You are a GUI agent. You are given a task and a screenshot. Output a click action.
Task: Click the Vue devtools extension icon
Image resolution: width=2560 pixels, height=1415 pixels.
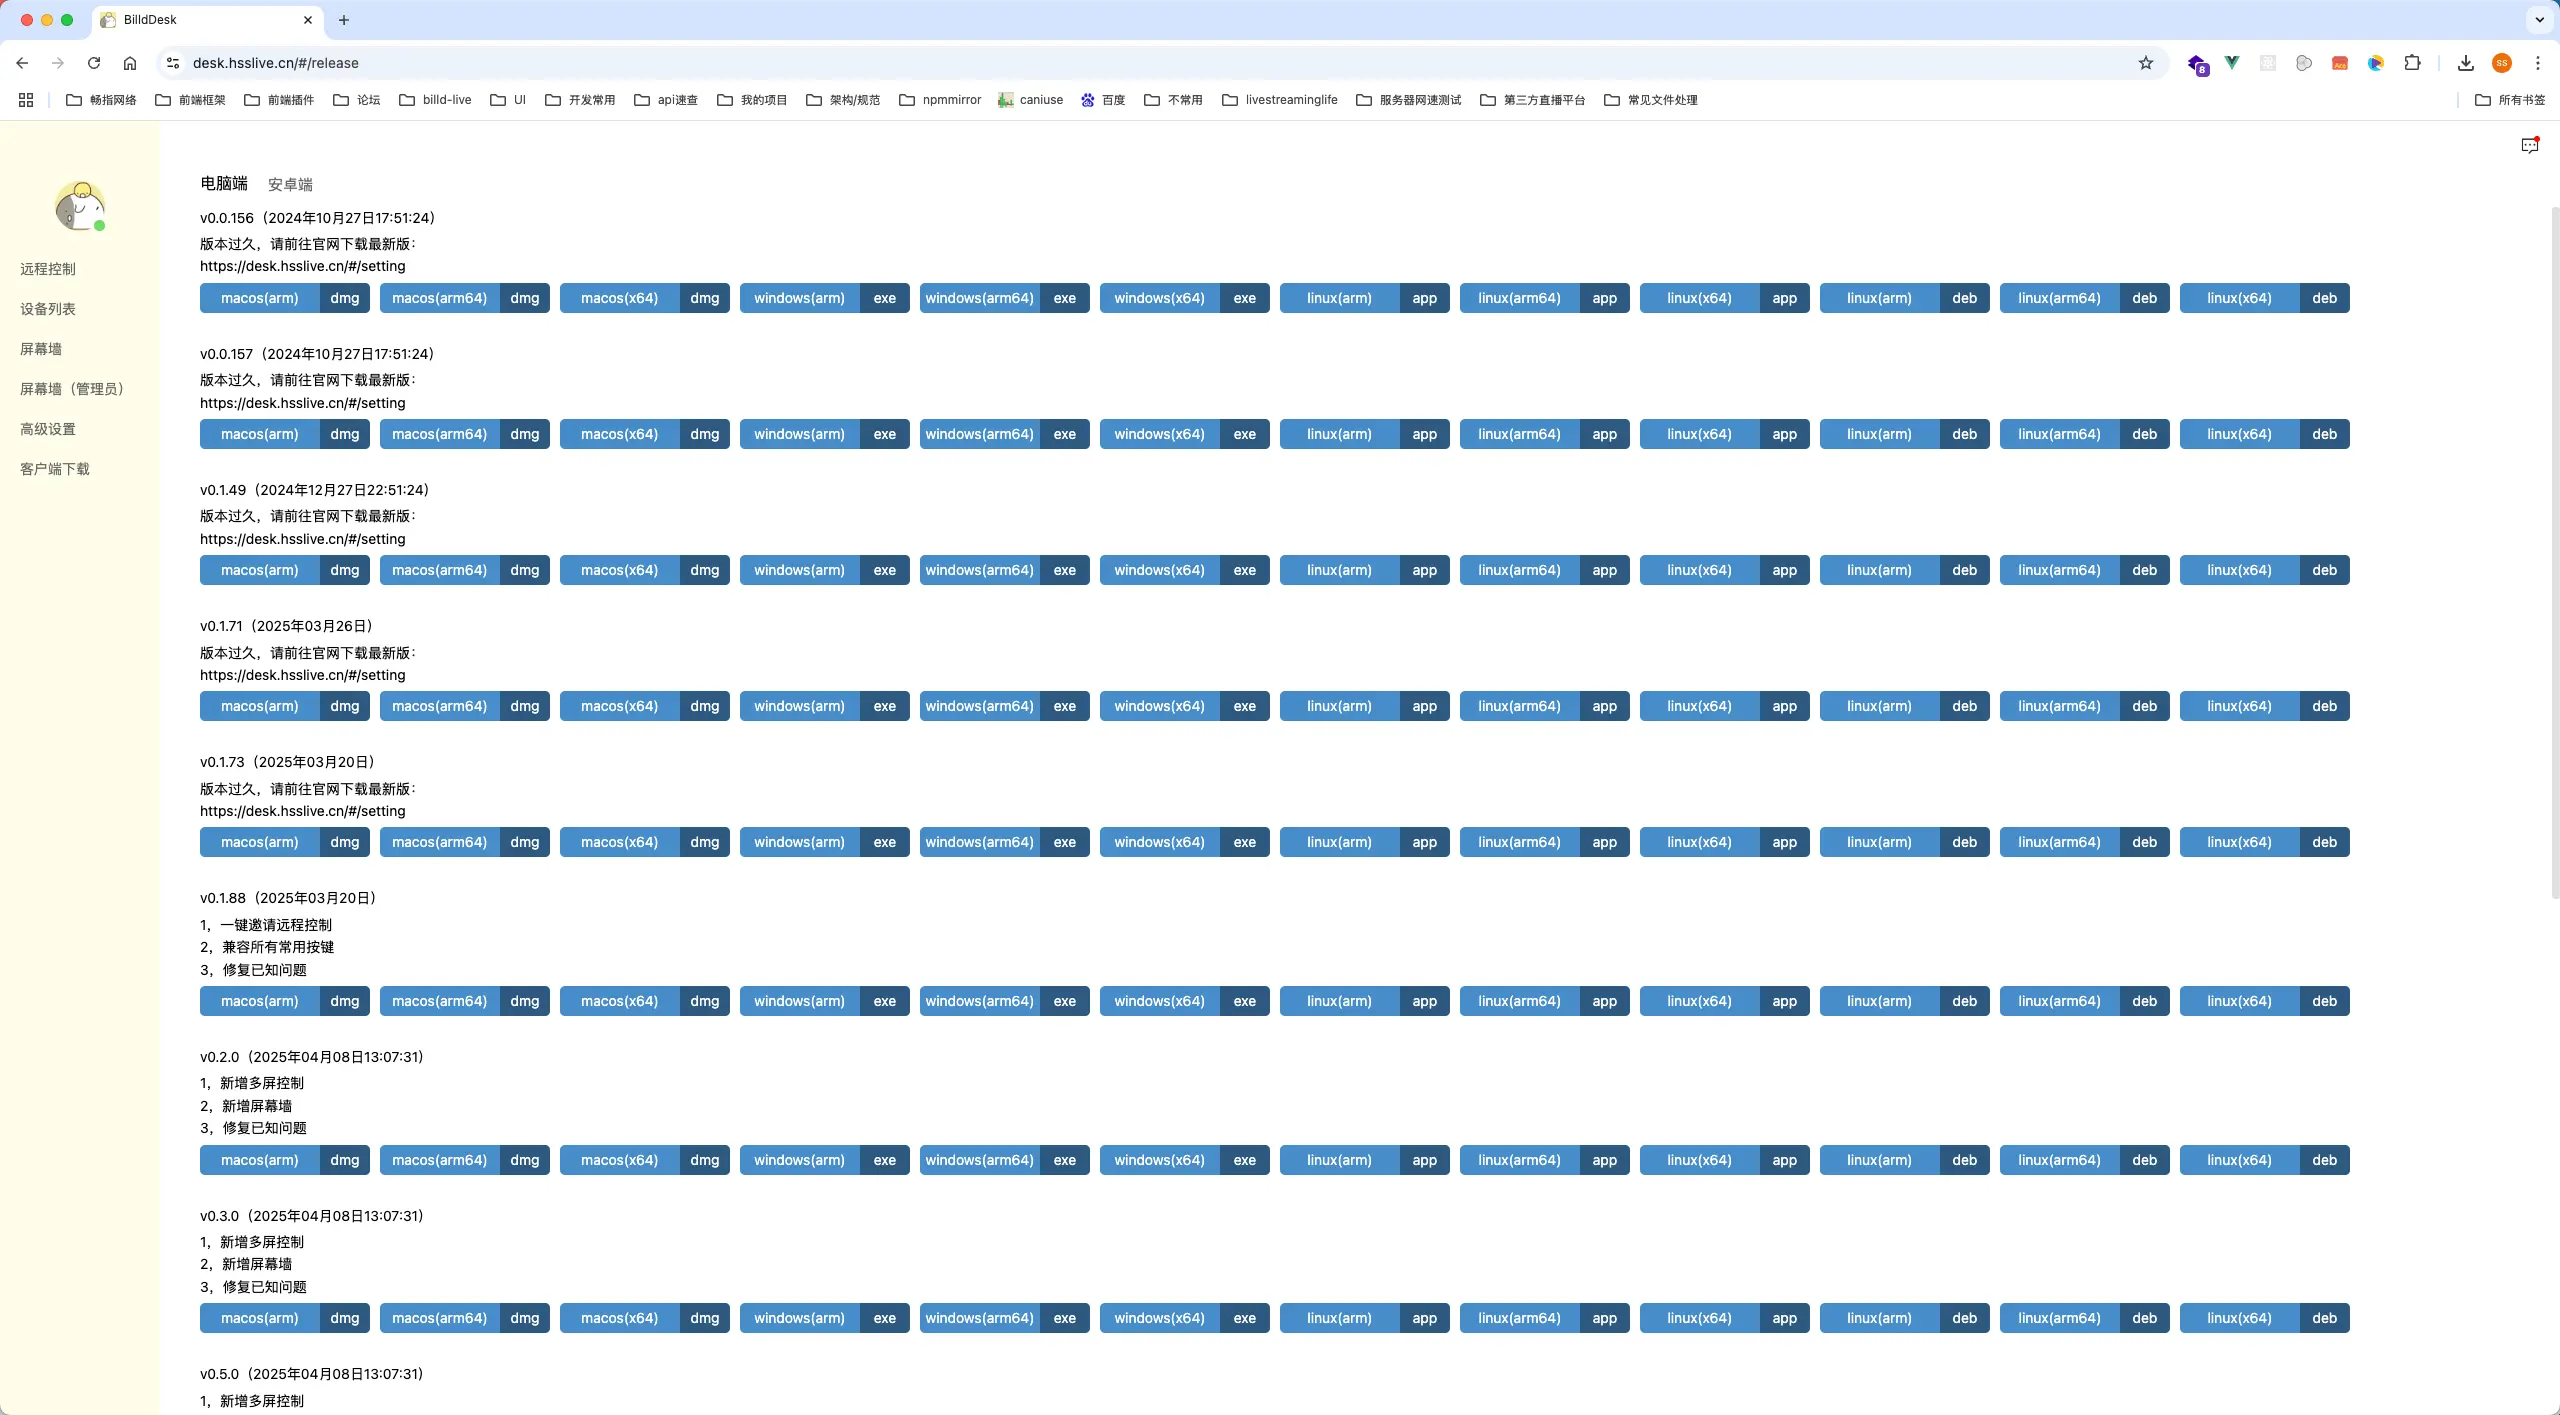[x=2231, y=63]
